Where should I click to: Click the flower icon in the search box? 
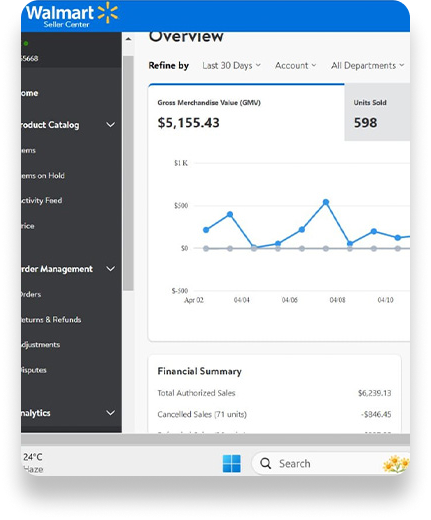[396, 463]
